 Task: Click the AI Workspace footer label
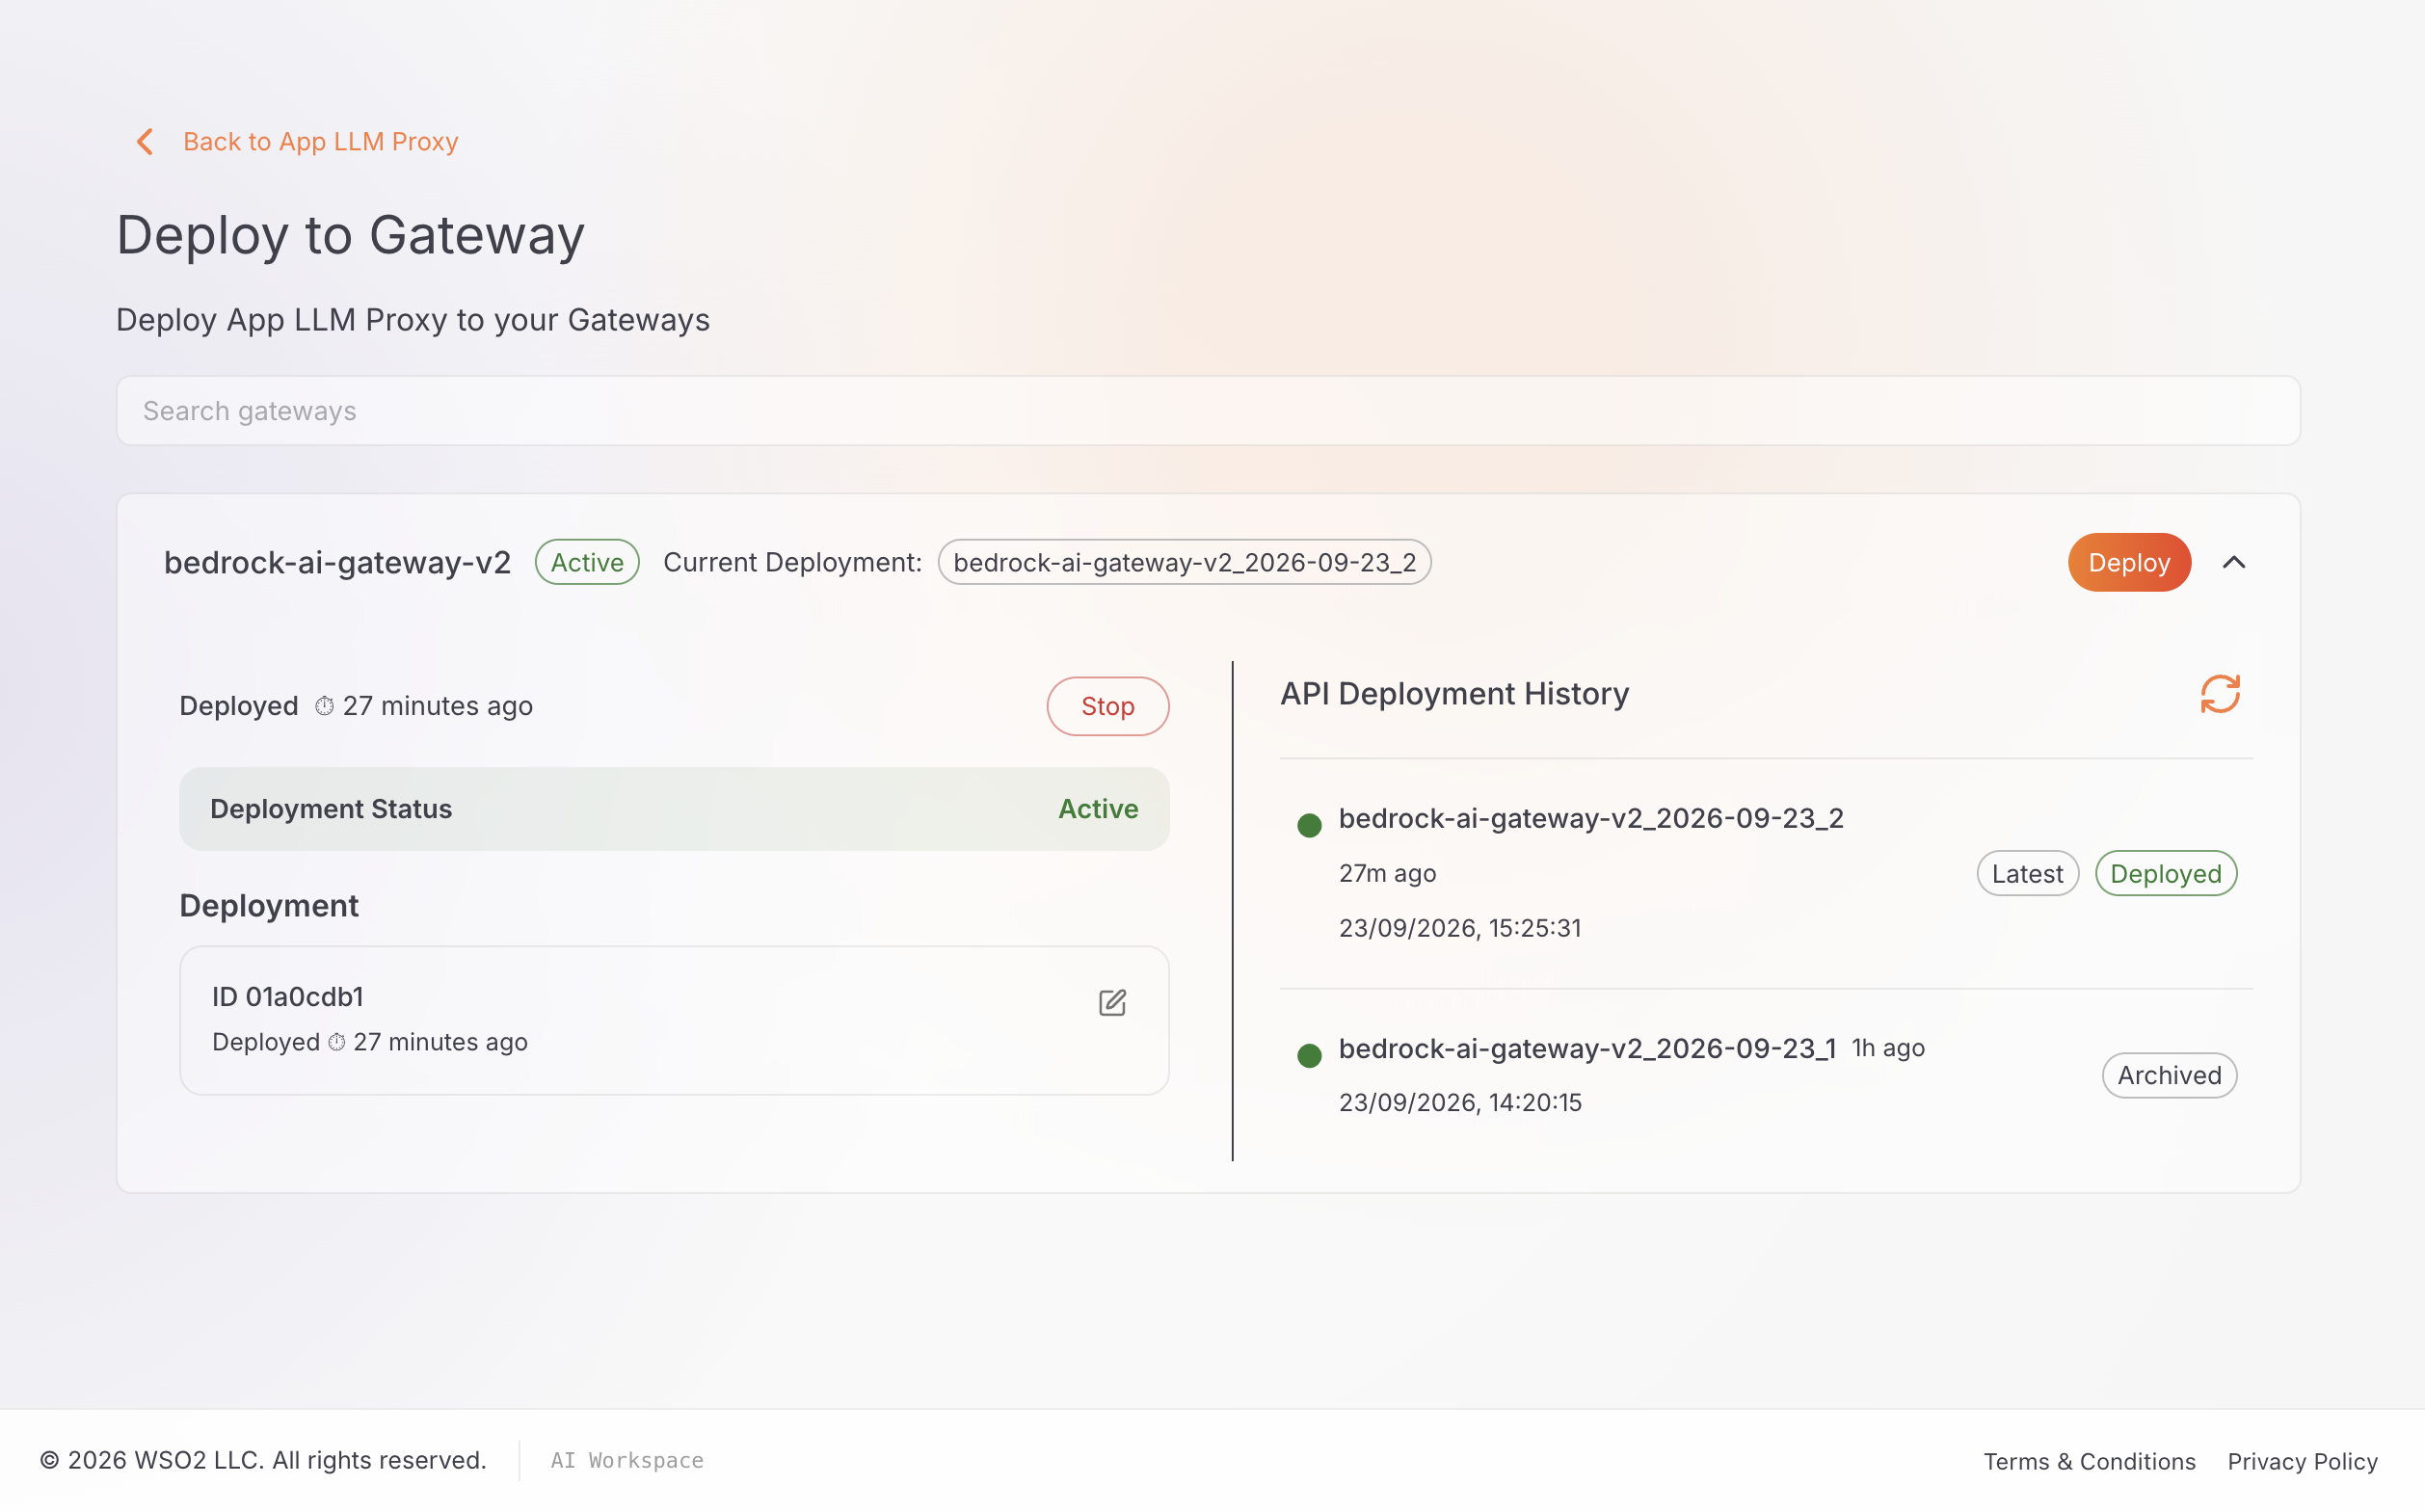(627, 1460)
